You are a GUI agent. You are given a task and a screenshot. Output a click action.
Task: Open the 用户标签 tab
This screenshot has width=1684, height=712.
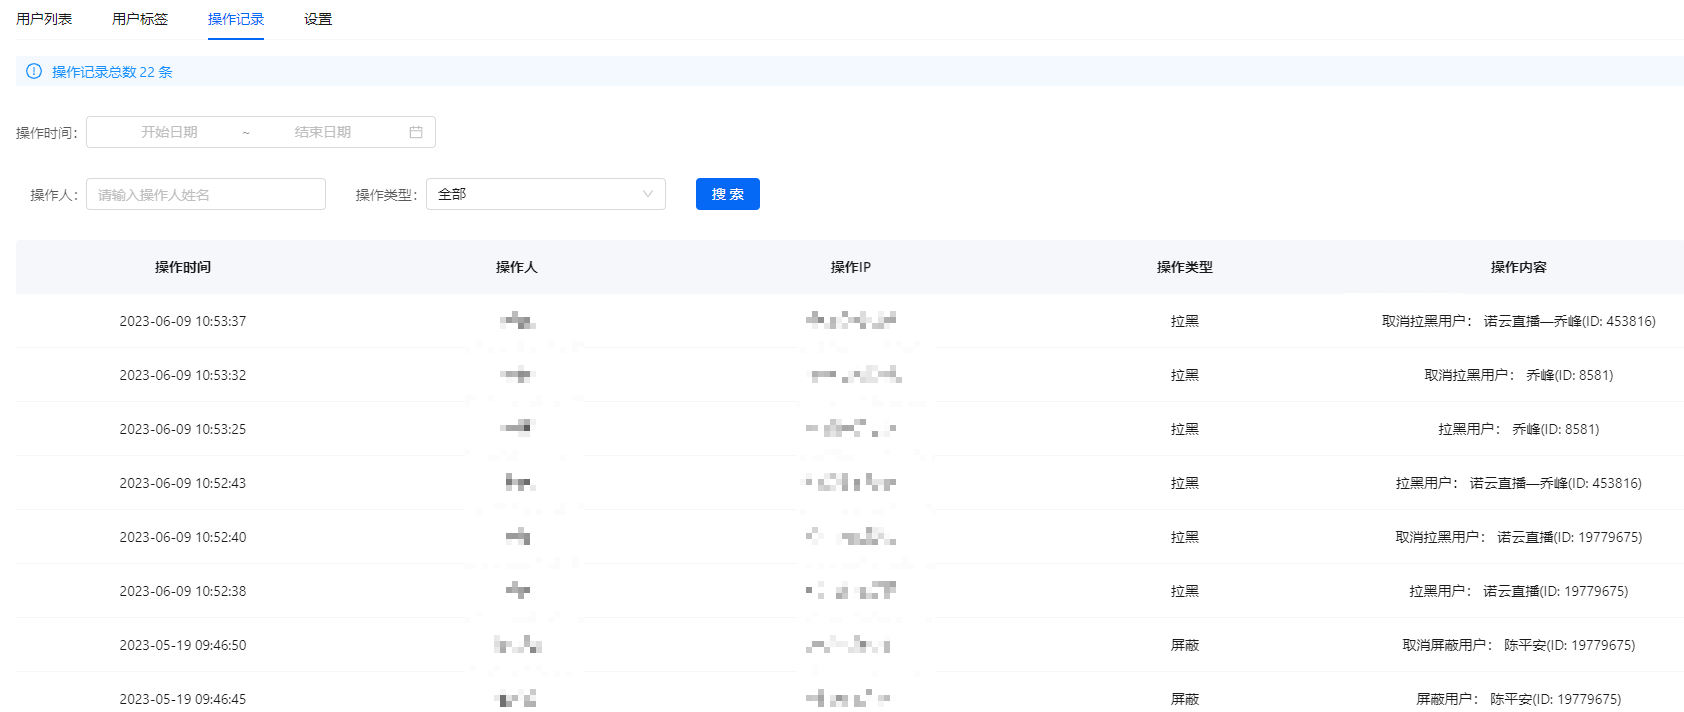tap(140, 19)
